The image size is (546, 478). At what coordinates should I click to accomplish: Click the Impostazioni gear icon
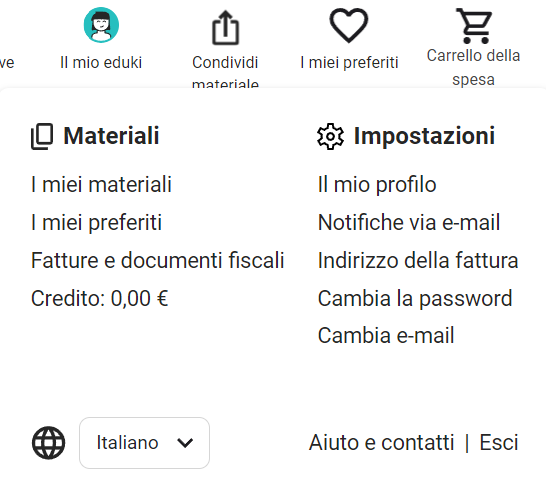click(x=330, y=136)
